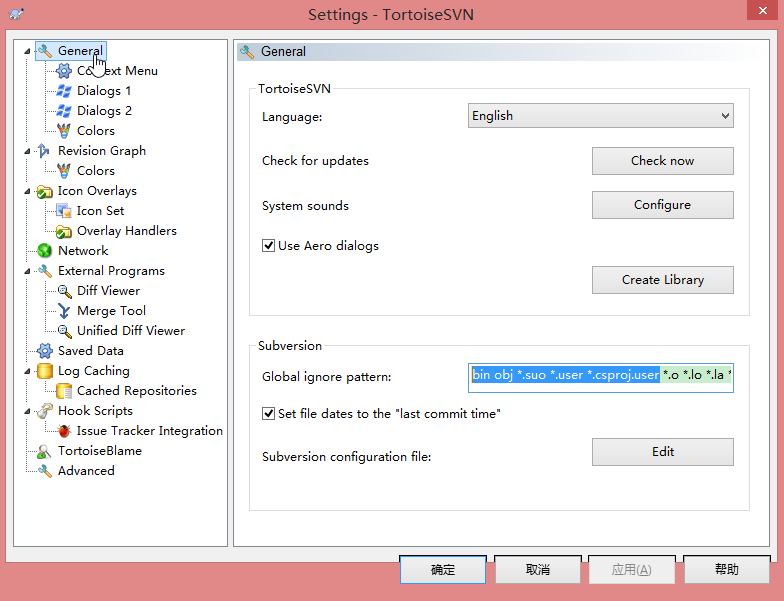Click the Create Library button

coord(662,280)
